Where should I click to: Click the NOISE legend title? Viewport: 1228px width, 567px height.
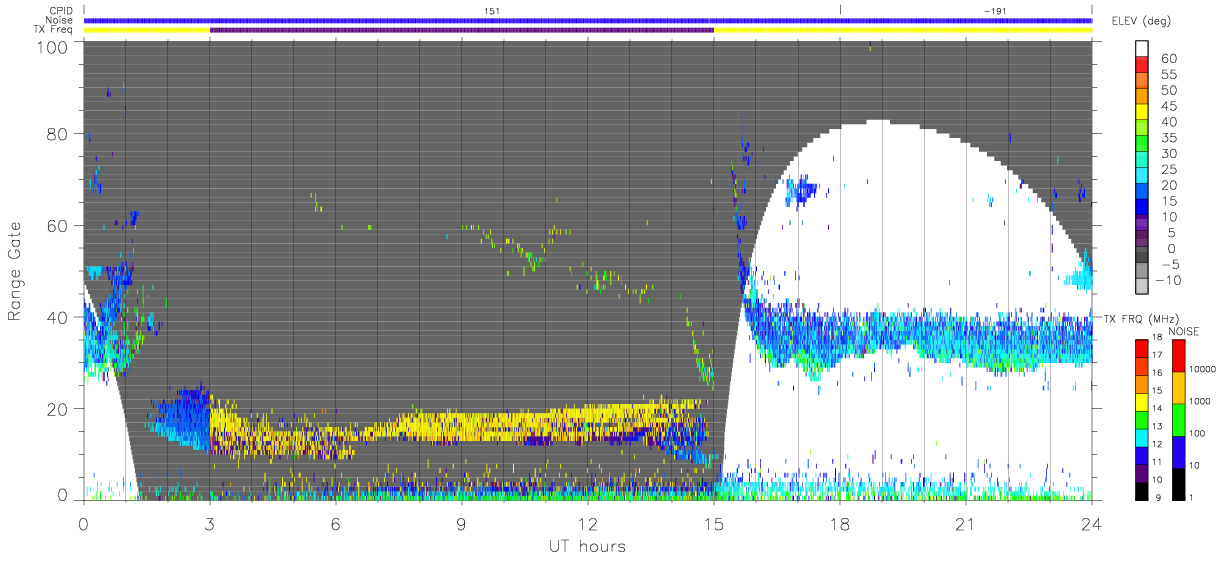(1184, 330)
